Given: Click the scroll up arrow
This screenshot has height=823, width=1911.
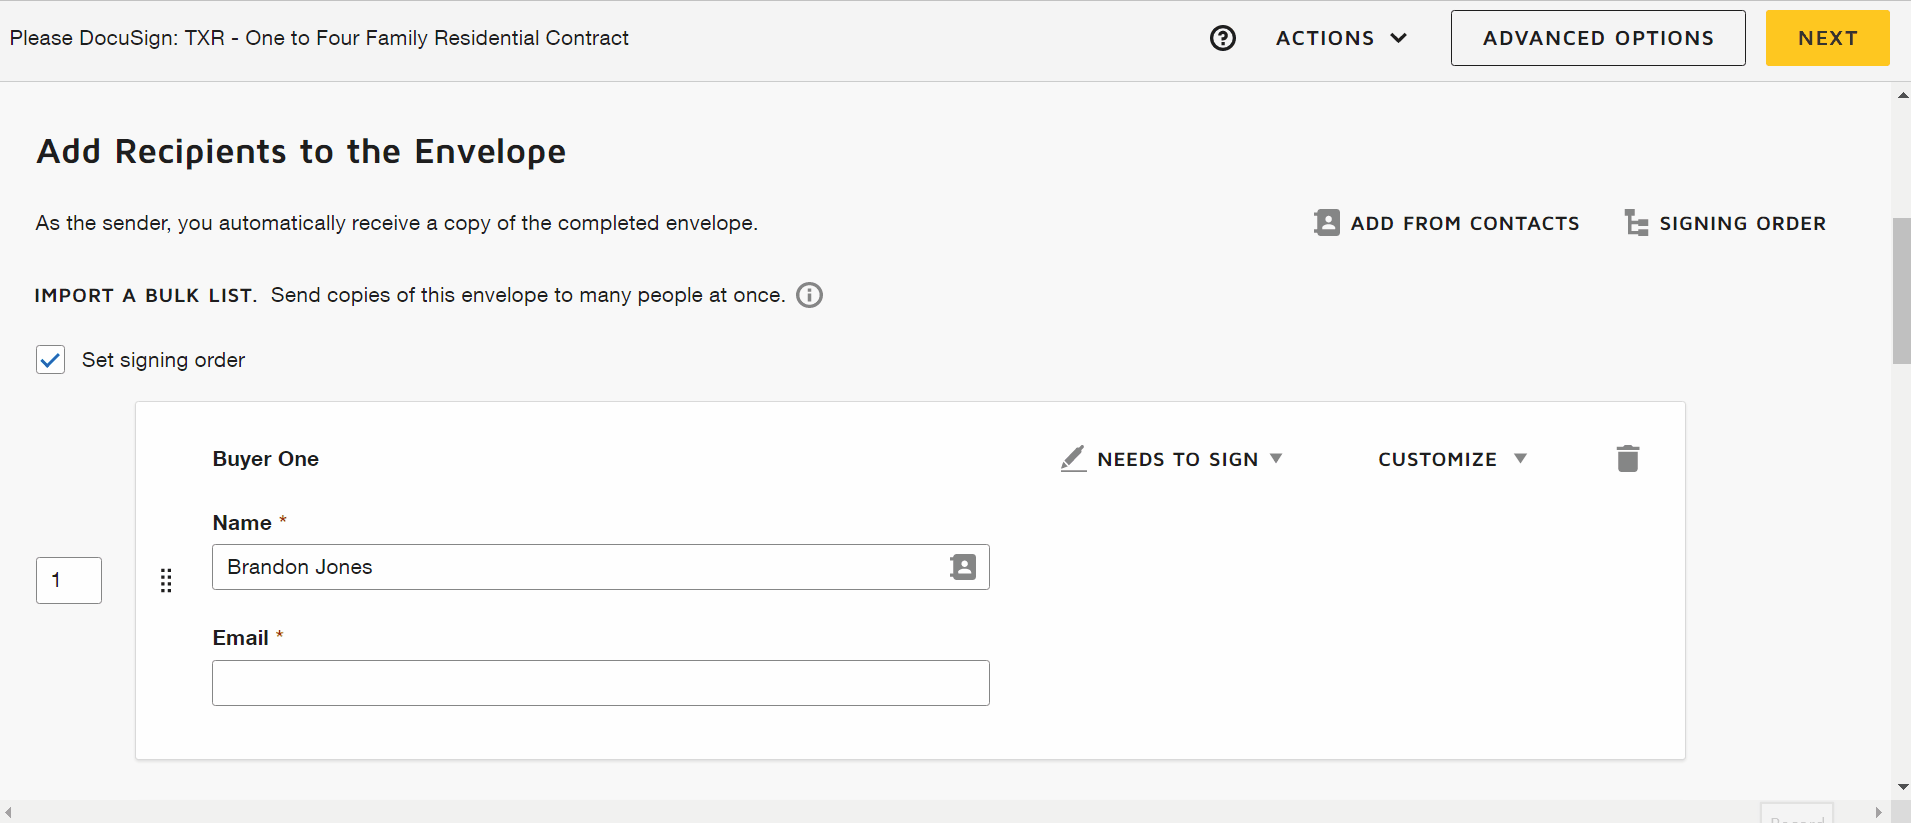Looking at the screenshot, I should click(1902, 95).
